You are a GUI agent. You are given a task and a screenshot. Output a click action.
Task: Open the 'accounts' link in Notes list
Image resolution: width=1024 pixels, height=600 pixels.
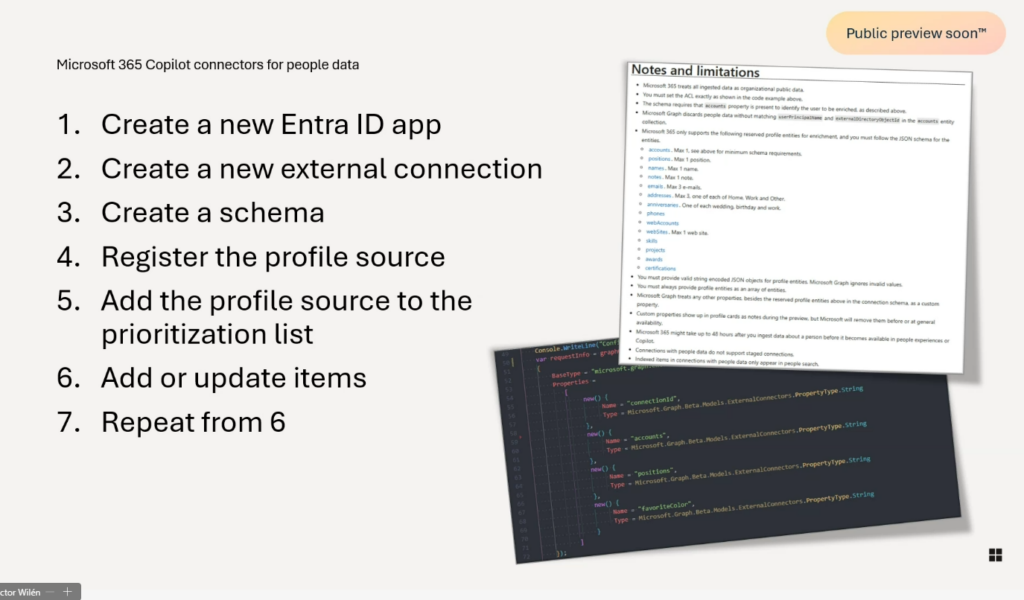[x=659, y=150]
